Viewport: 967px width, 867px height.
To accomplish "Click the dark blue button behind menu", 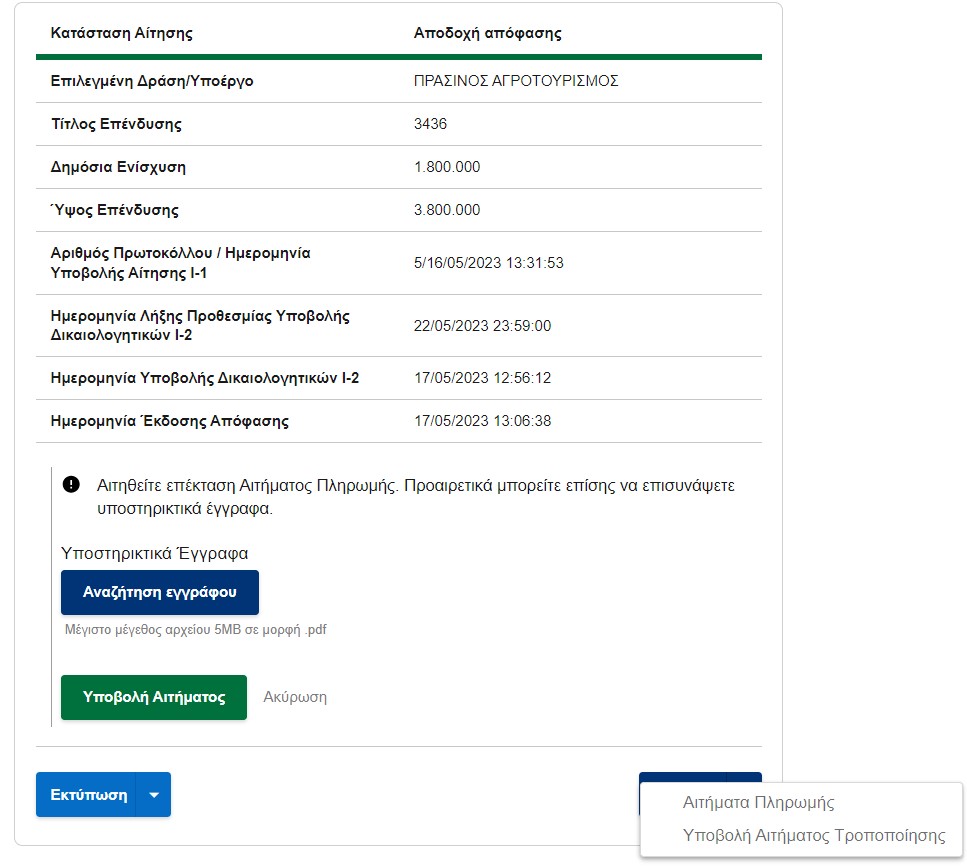I will [700, 778].
